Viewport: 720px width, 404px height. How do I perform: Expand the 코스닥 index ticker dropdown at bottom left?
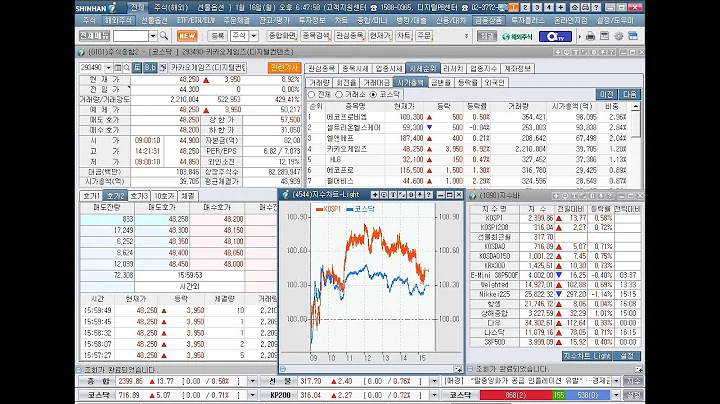click(x=252, y=395)
